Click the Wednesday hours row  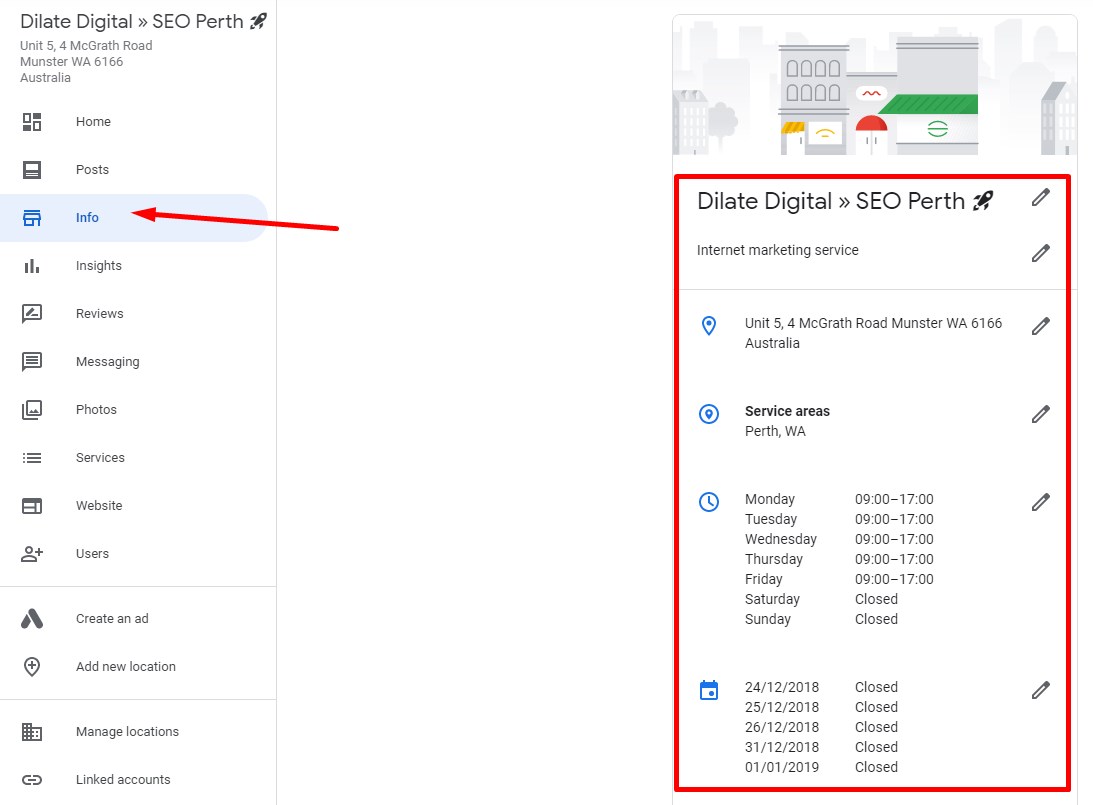839,539
